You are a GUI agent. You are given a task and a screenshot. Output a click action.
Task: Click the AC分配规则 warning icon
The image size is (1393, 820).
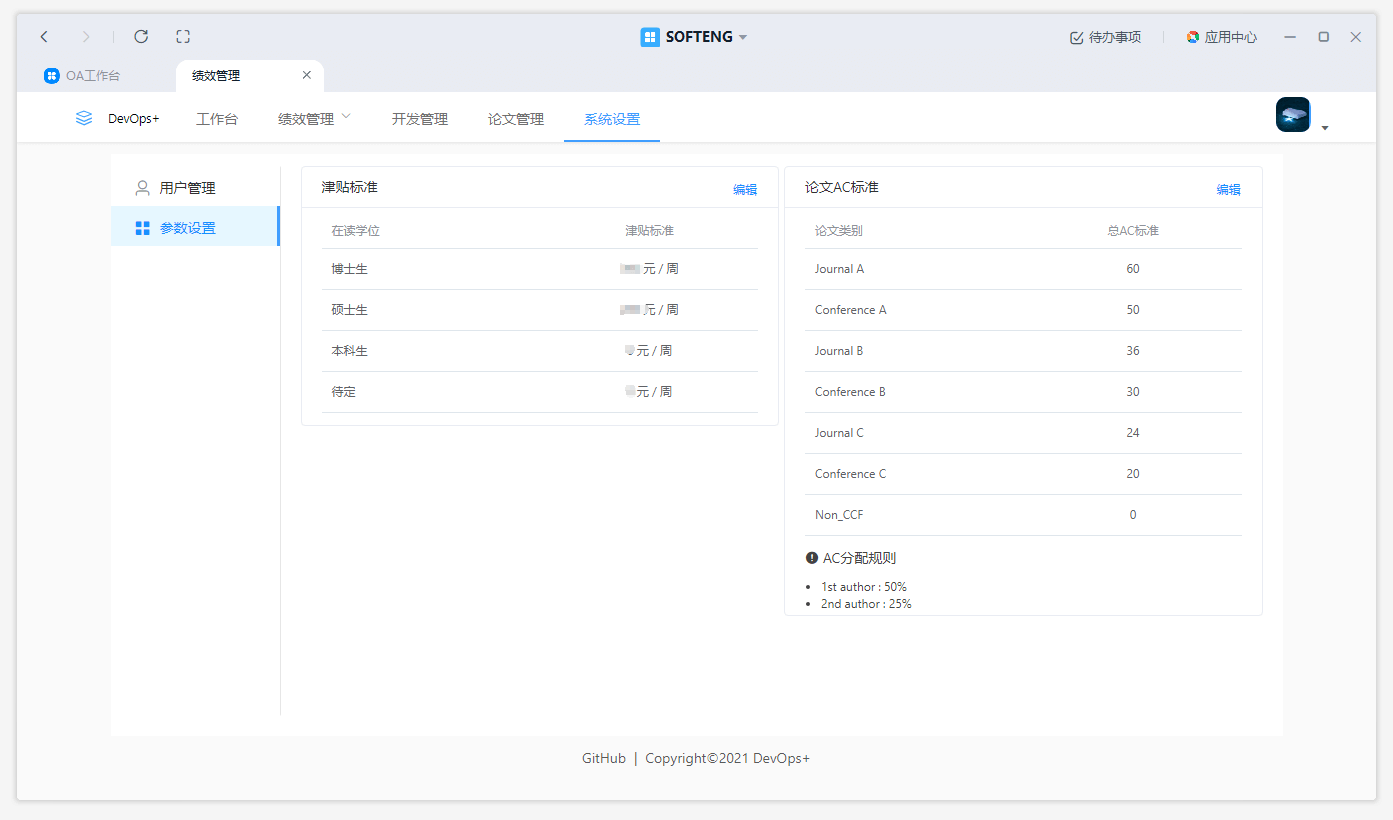[812, 558]
